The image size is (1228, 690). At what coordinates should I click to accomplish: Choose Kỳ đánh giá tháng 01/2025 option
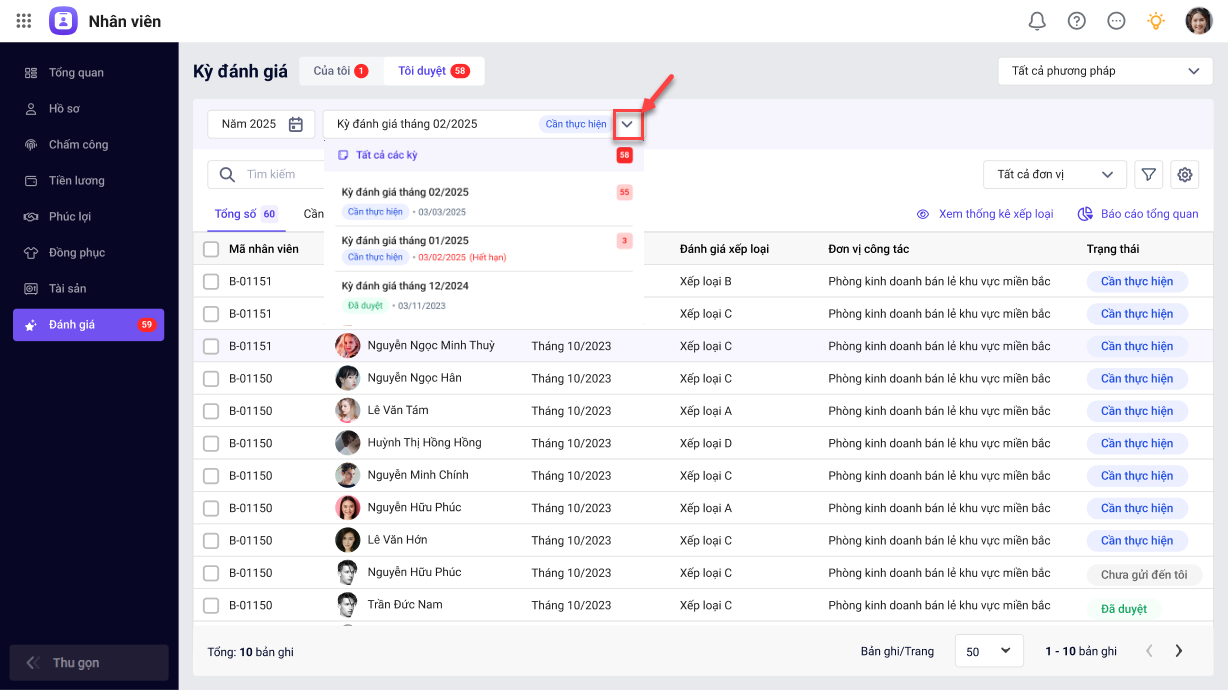[x=484, y=248]
